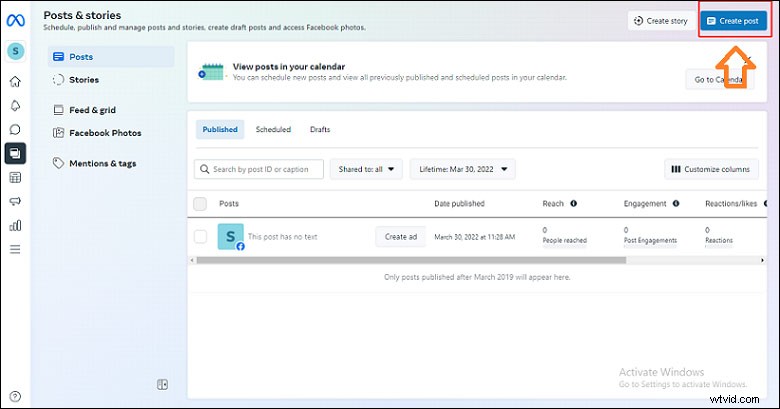Tick the select-all checkbox in header
780x409 pixels.
pos(200,204)
